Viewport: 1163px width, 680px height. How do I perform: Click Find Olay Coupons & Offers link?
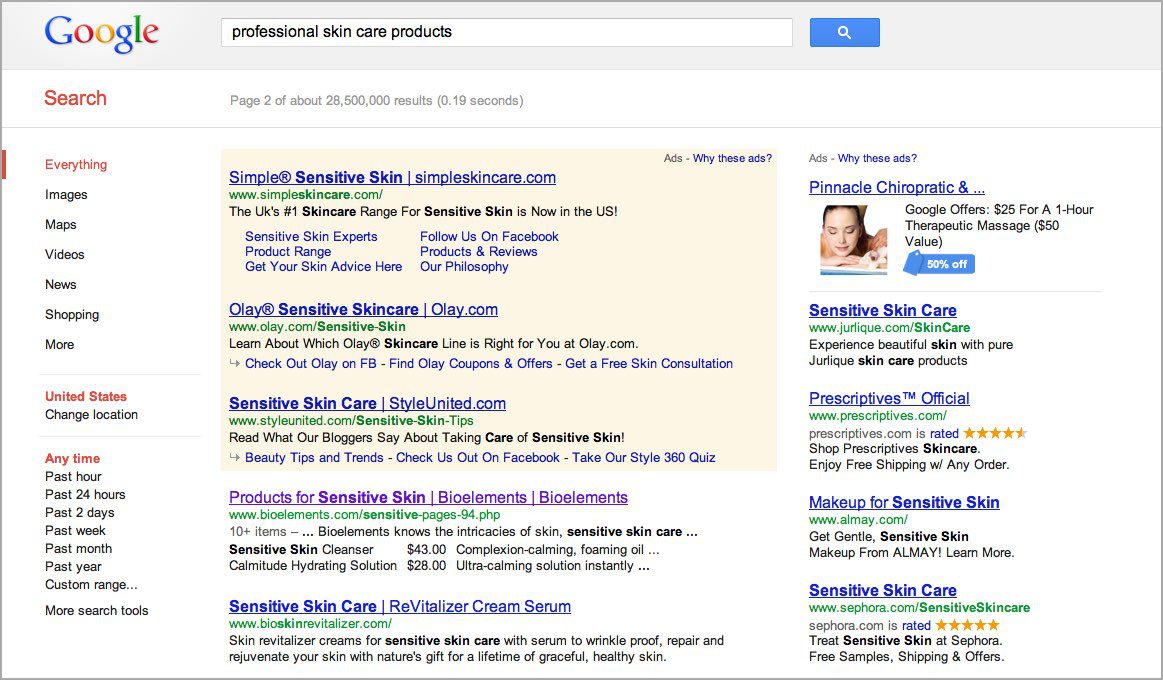pos(471,363)
